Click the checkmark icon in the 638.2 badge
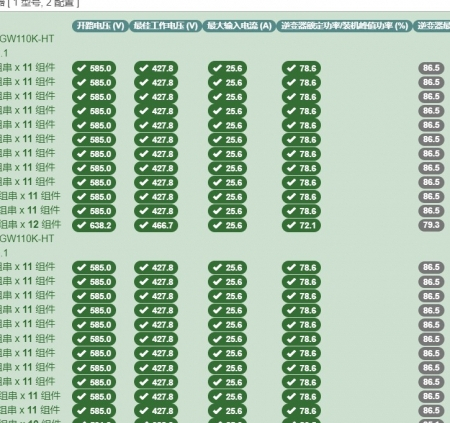 pyautogui.click(x=82, y=225)
